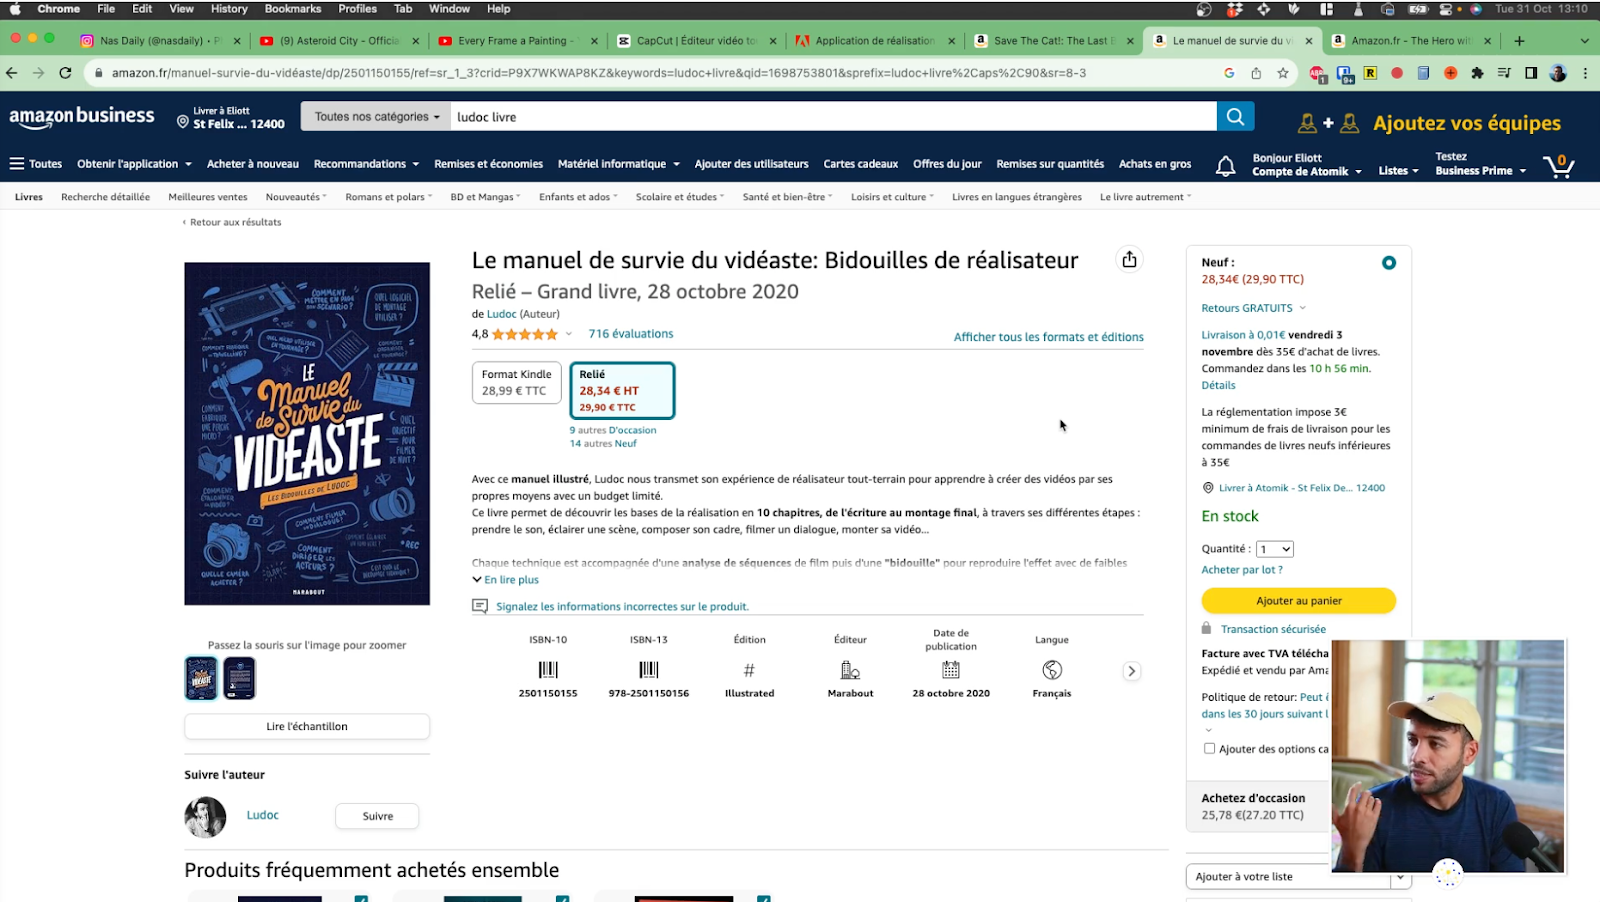1600x902 pixels.
Task: Click the next arrow in product details carousel
Action: click(x=1131, y=671)
